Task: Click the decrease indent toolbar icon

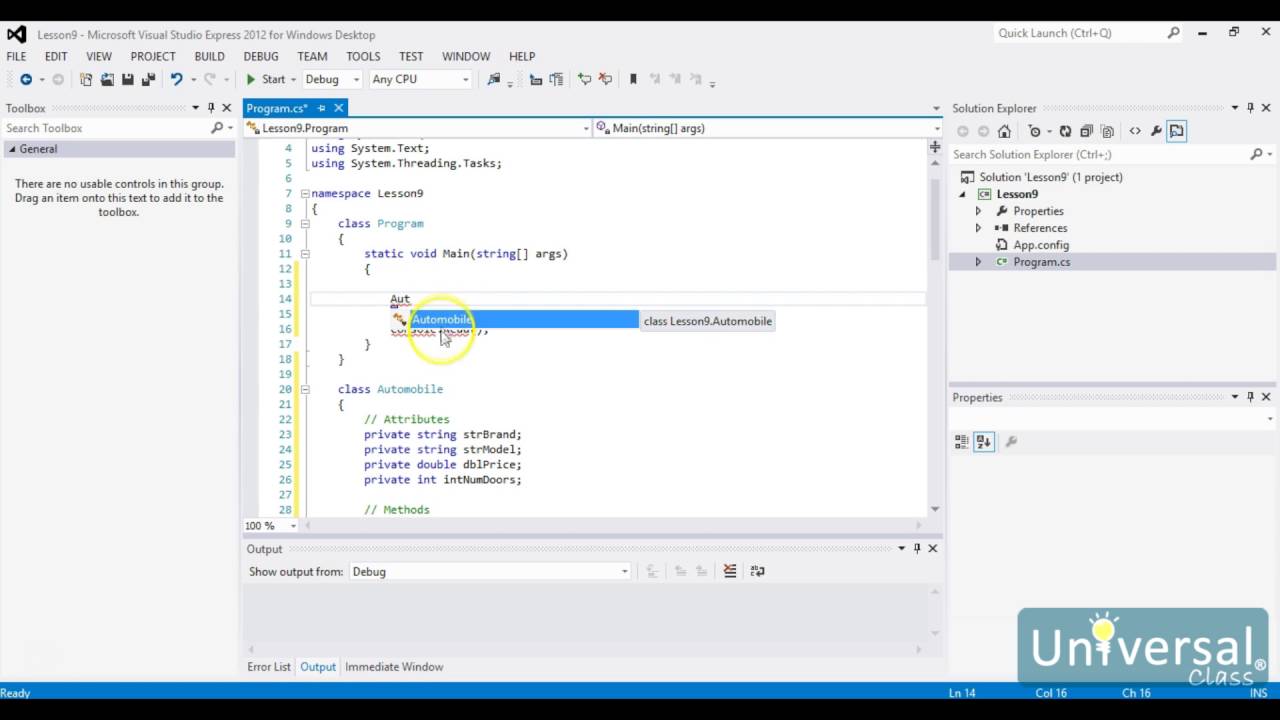Action: (x=536, y=79)
